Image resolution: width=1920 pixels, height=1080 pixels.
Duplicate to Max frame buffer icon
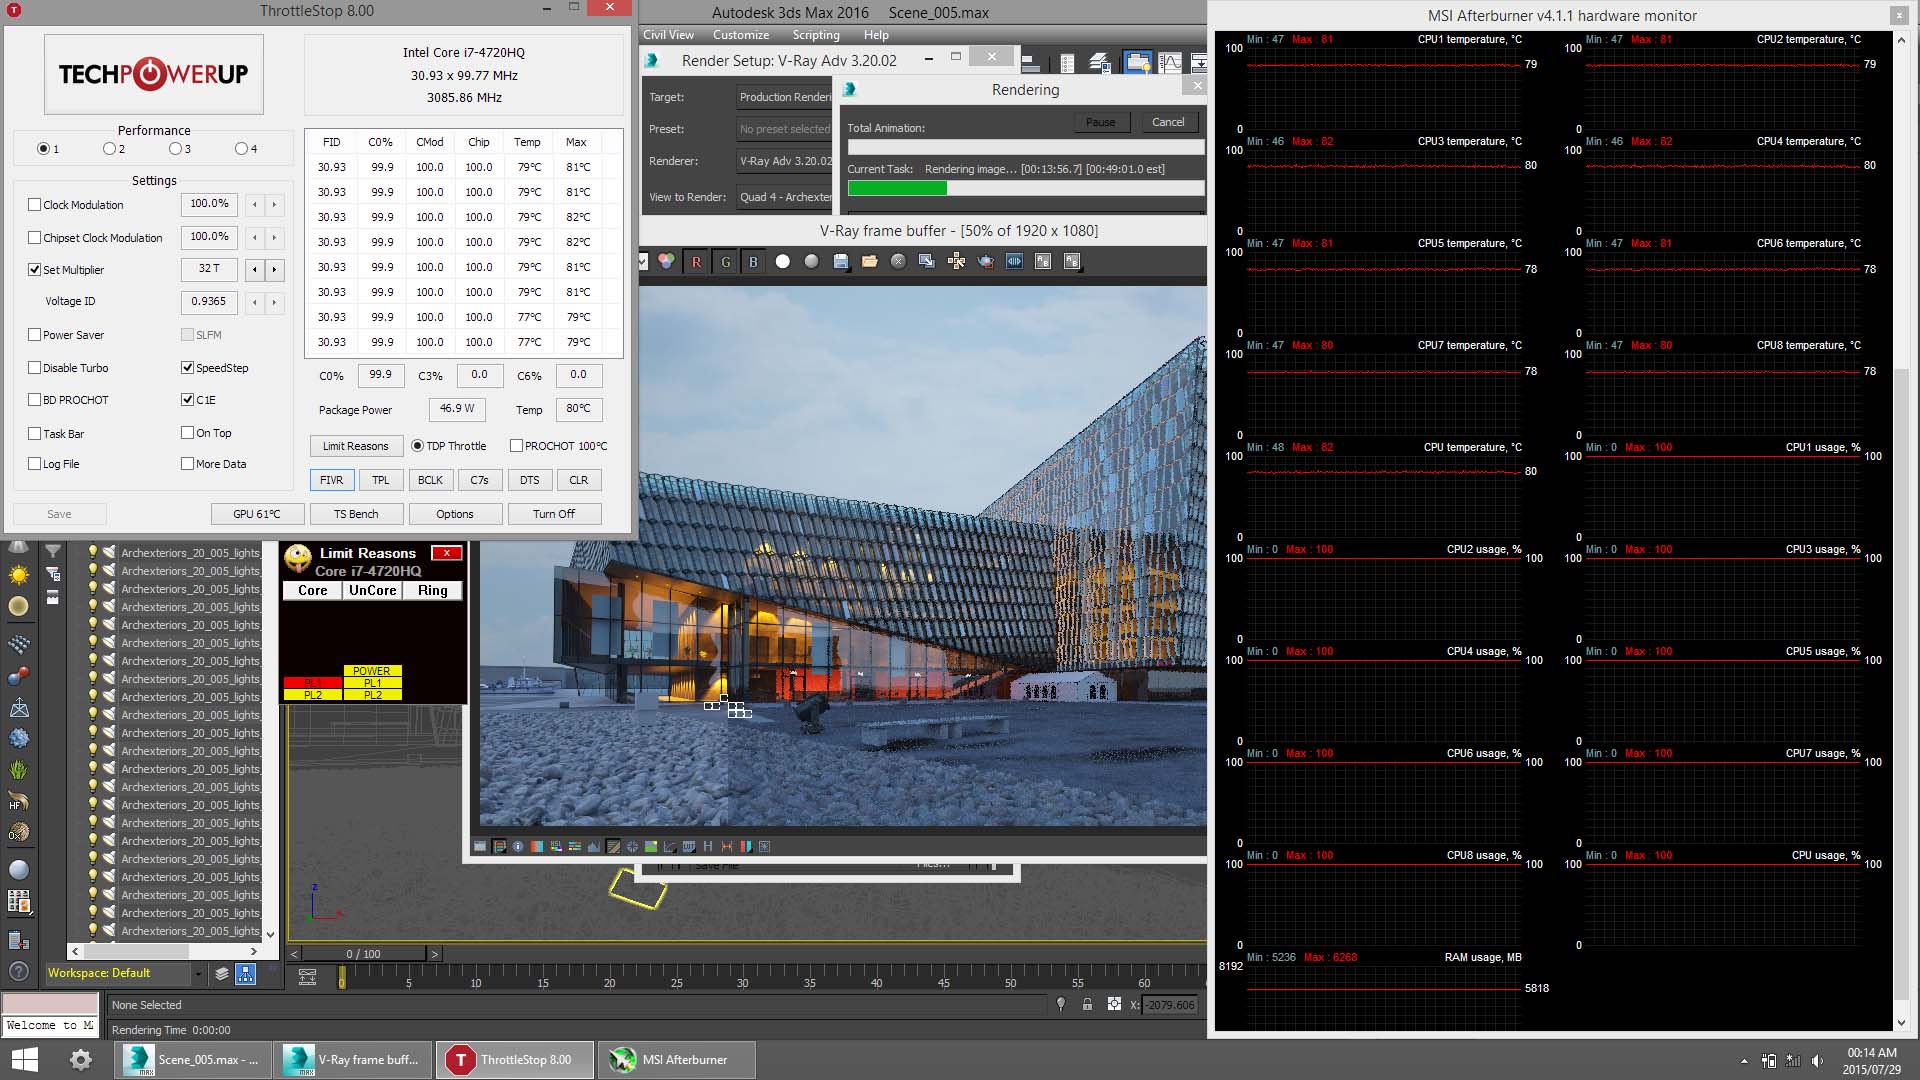928,262
